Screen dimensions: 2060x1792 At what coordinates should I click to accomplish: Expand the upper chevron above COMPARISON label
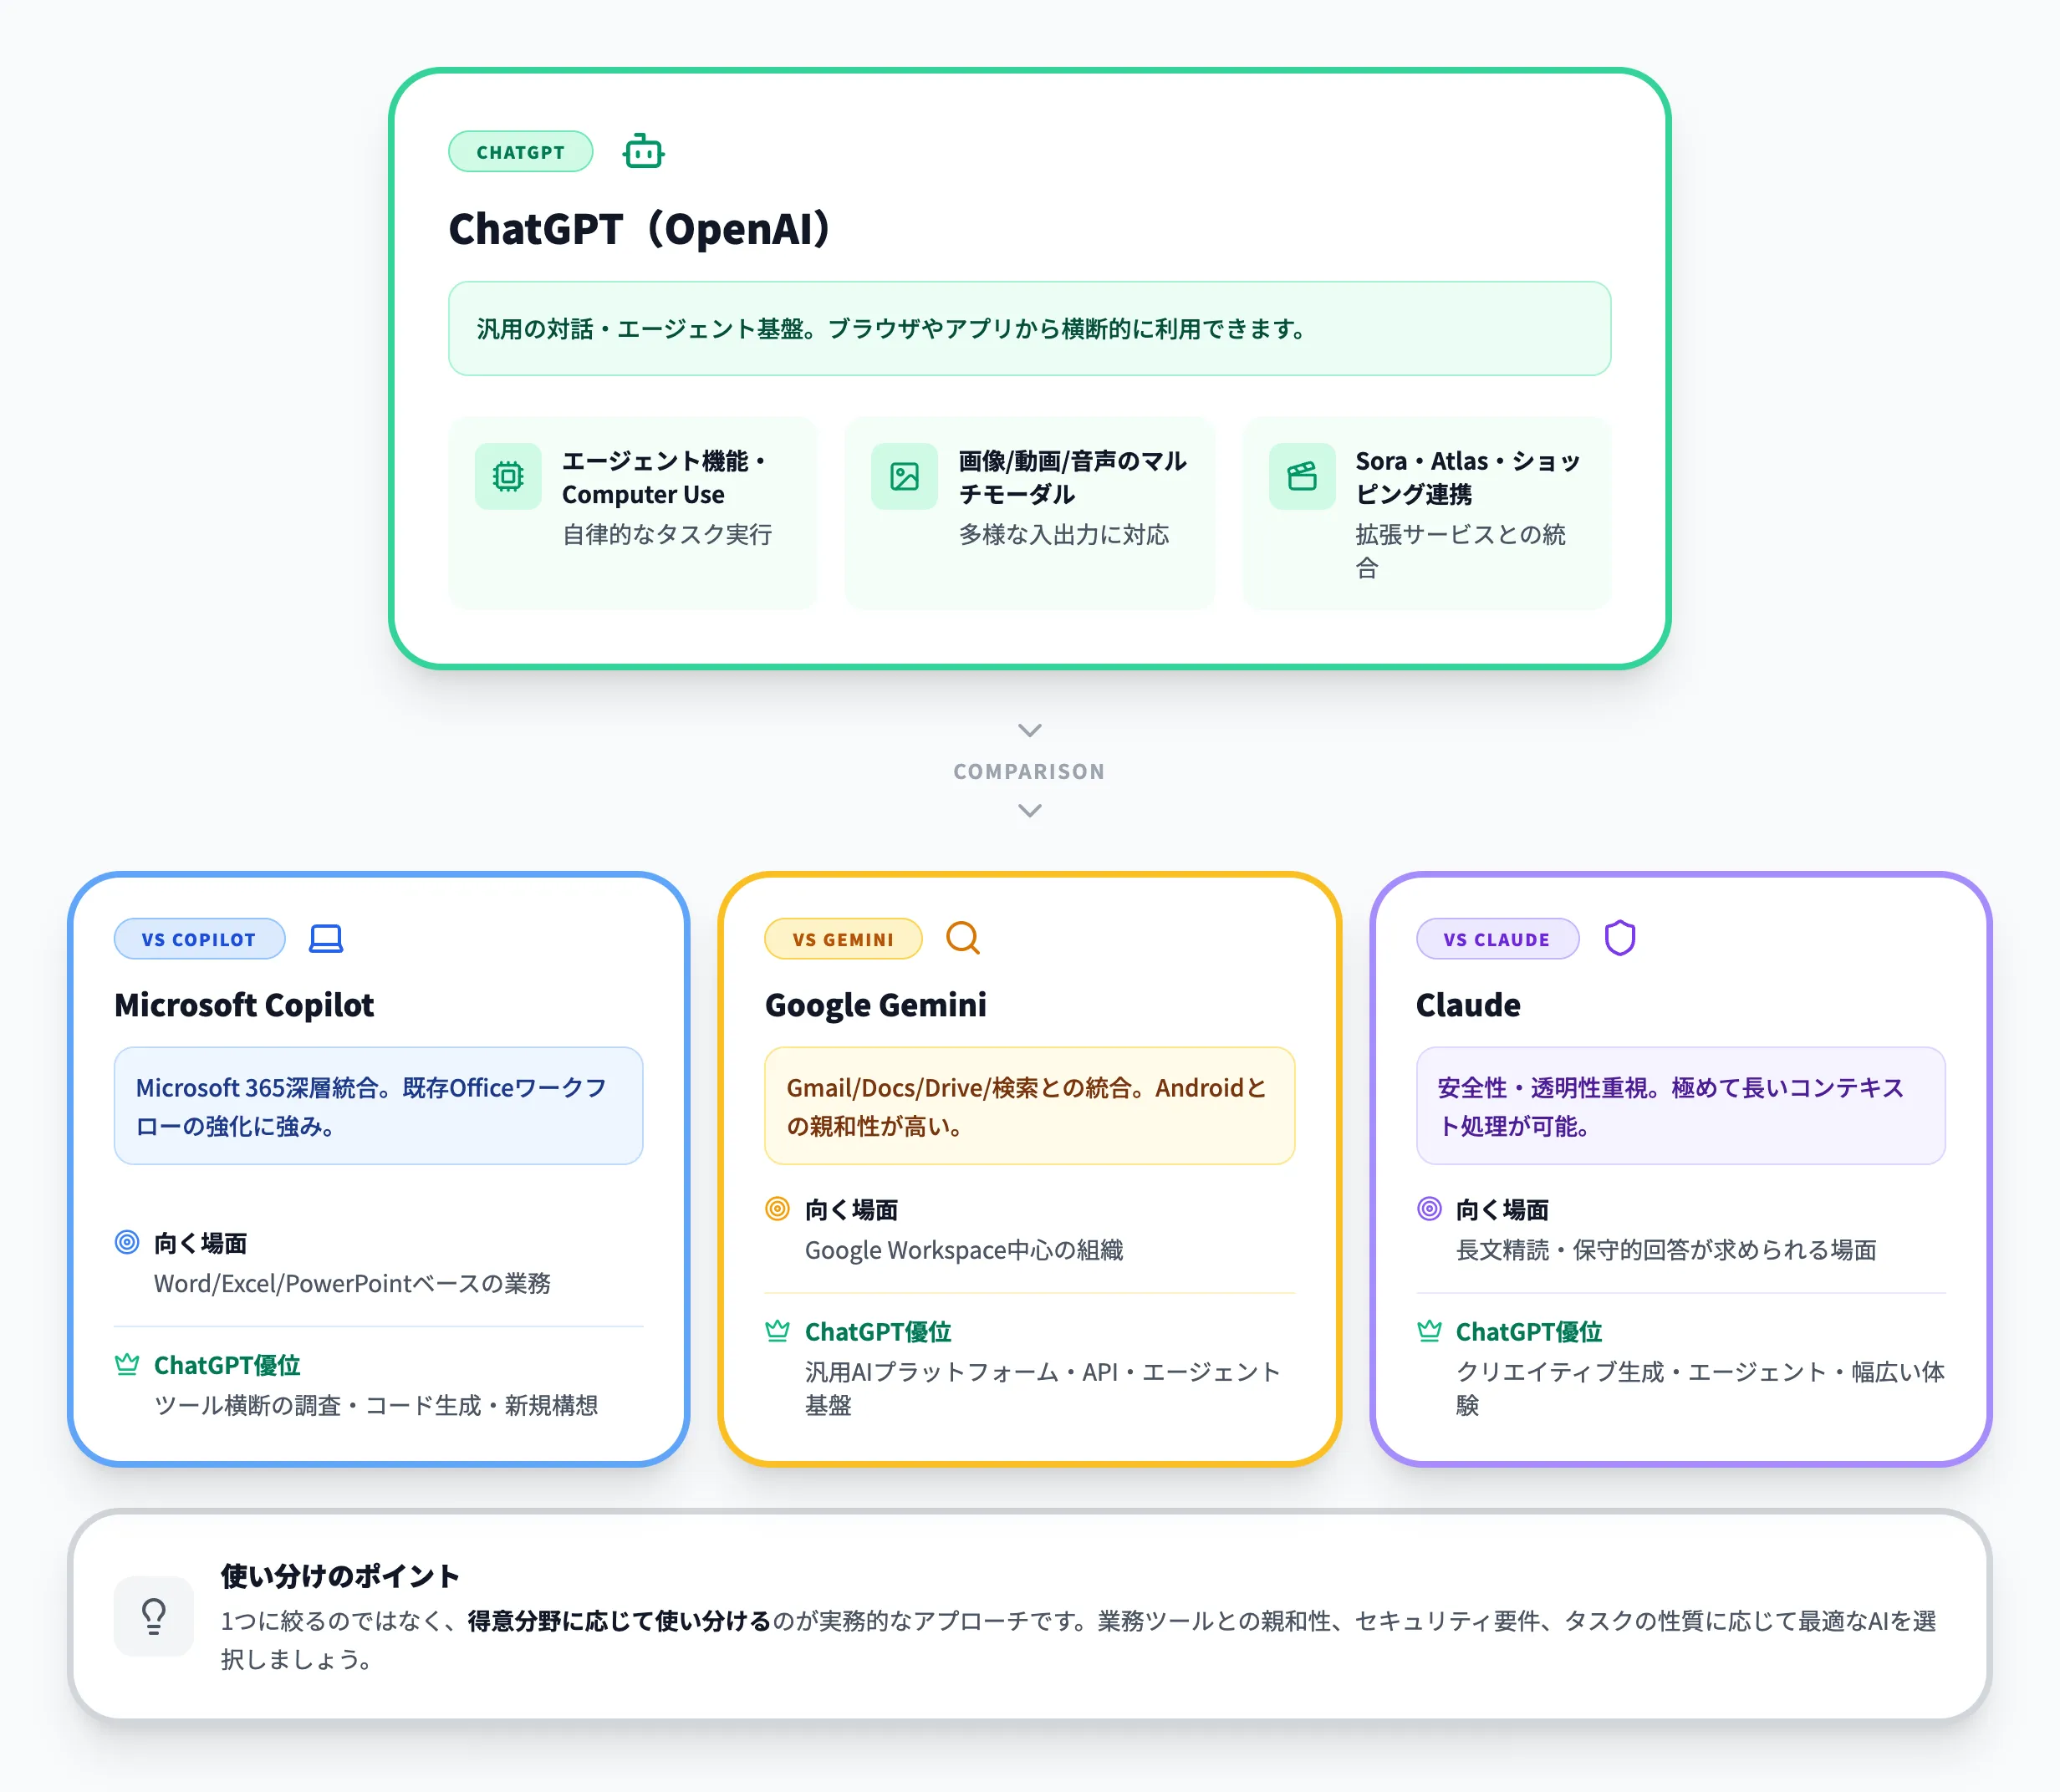(x=1029, y=729)
